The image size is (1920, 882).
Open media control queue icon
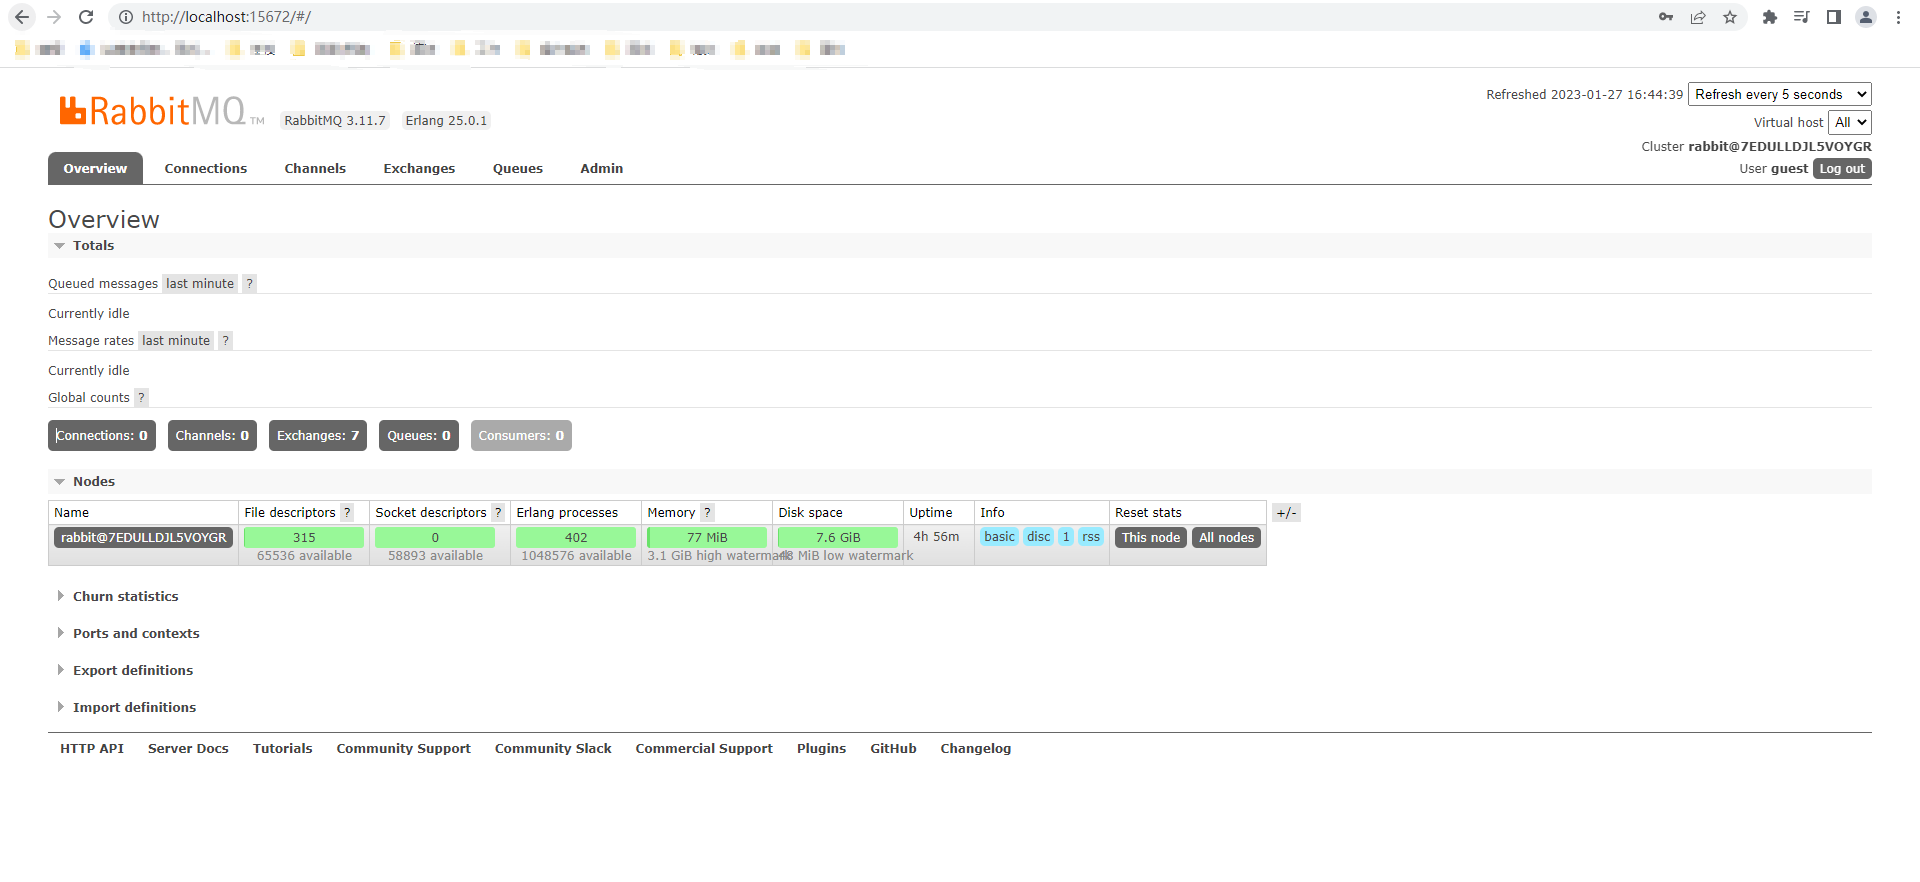[1802, 17]
